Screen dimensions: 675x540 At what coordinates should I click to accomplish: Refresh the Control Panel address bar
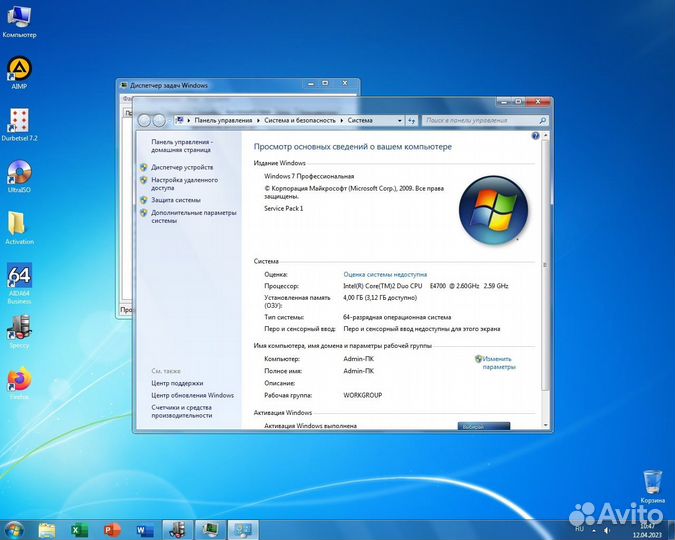point(412,121)
